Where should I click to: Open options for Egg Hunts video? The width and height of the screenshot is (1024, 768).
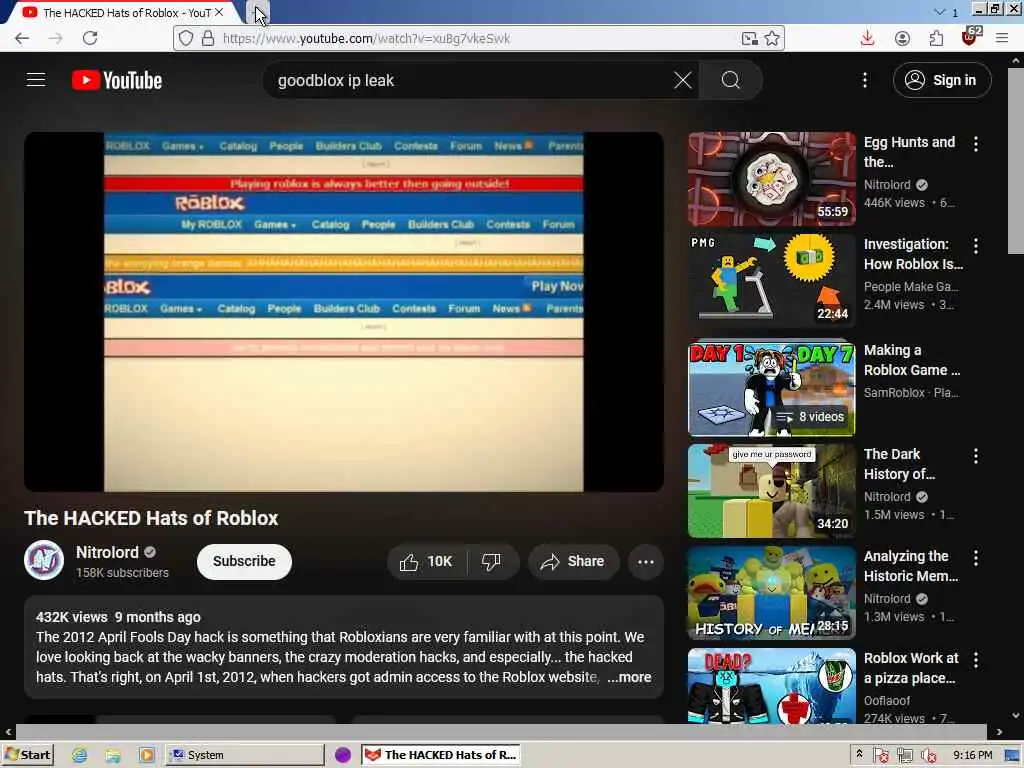tap(976, 144)
